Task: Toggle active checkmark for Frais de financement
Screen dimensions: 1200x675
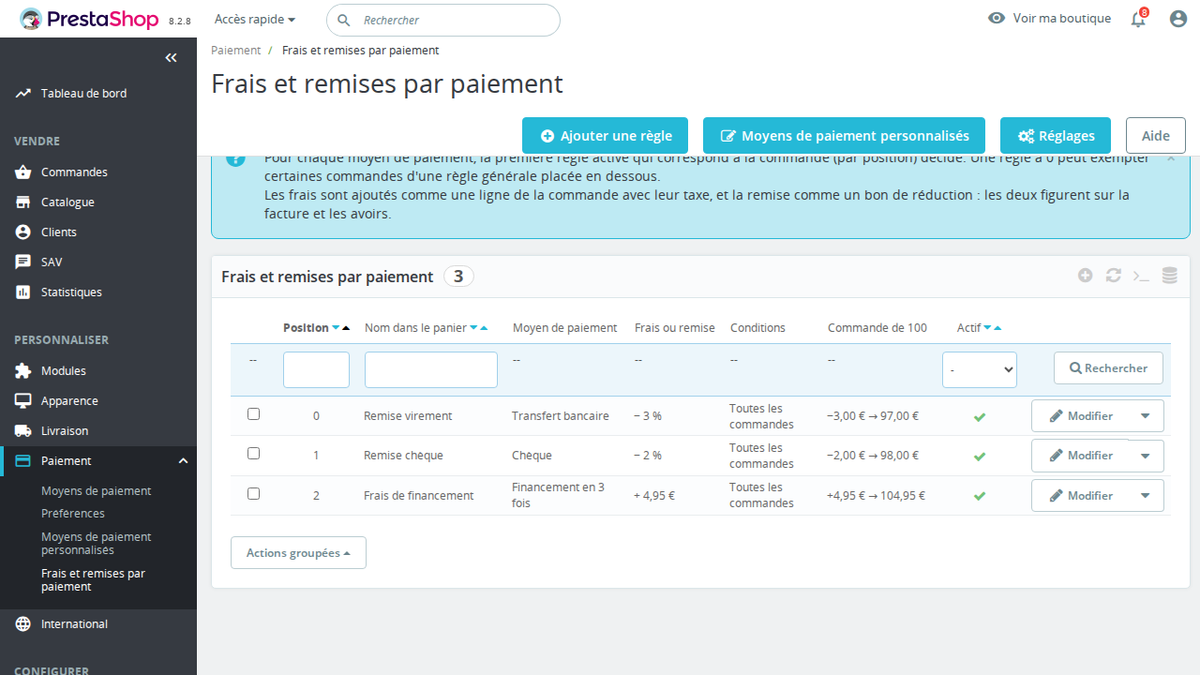Action: 979,496
